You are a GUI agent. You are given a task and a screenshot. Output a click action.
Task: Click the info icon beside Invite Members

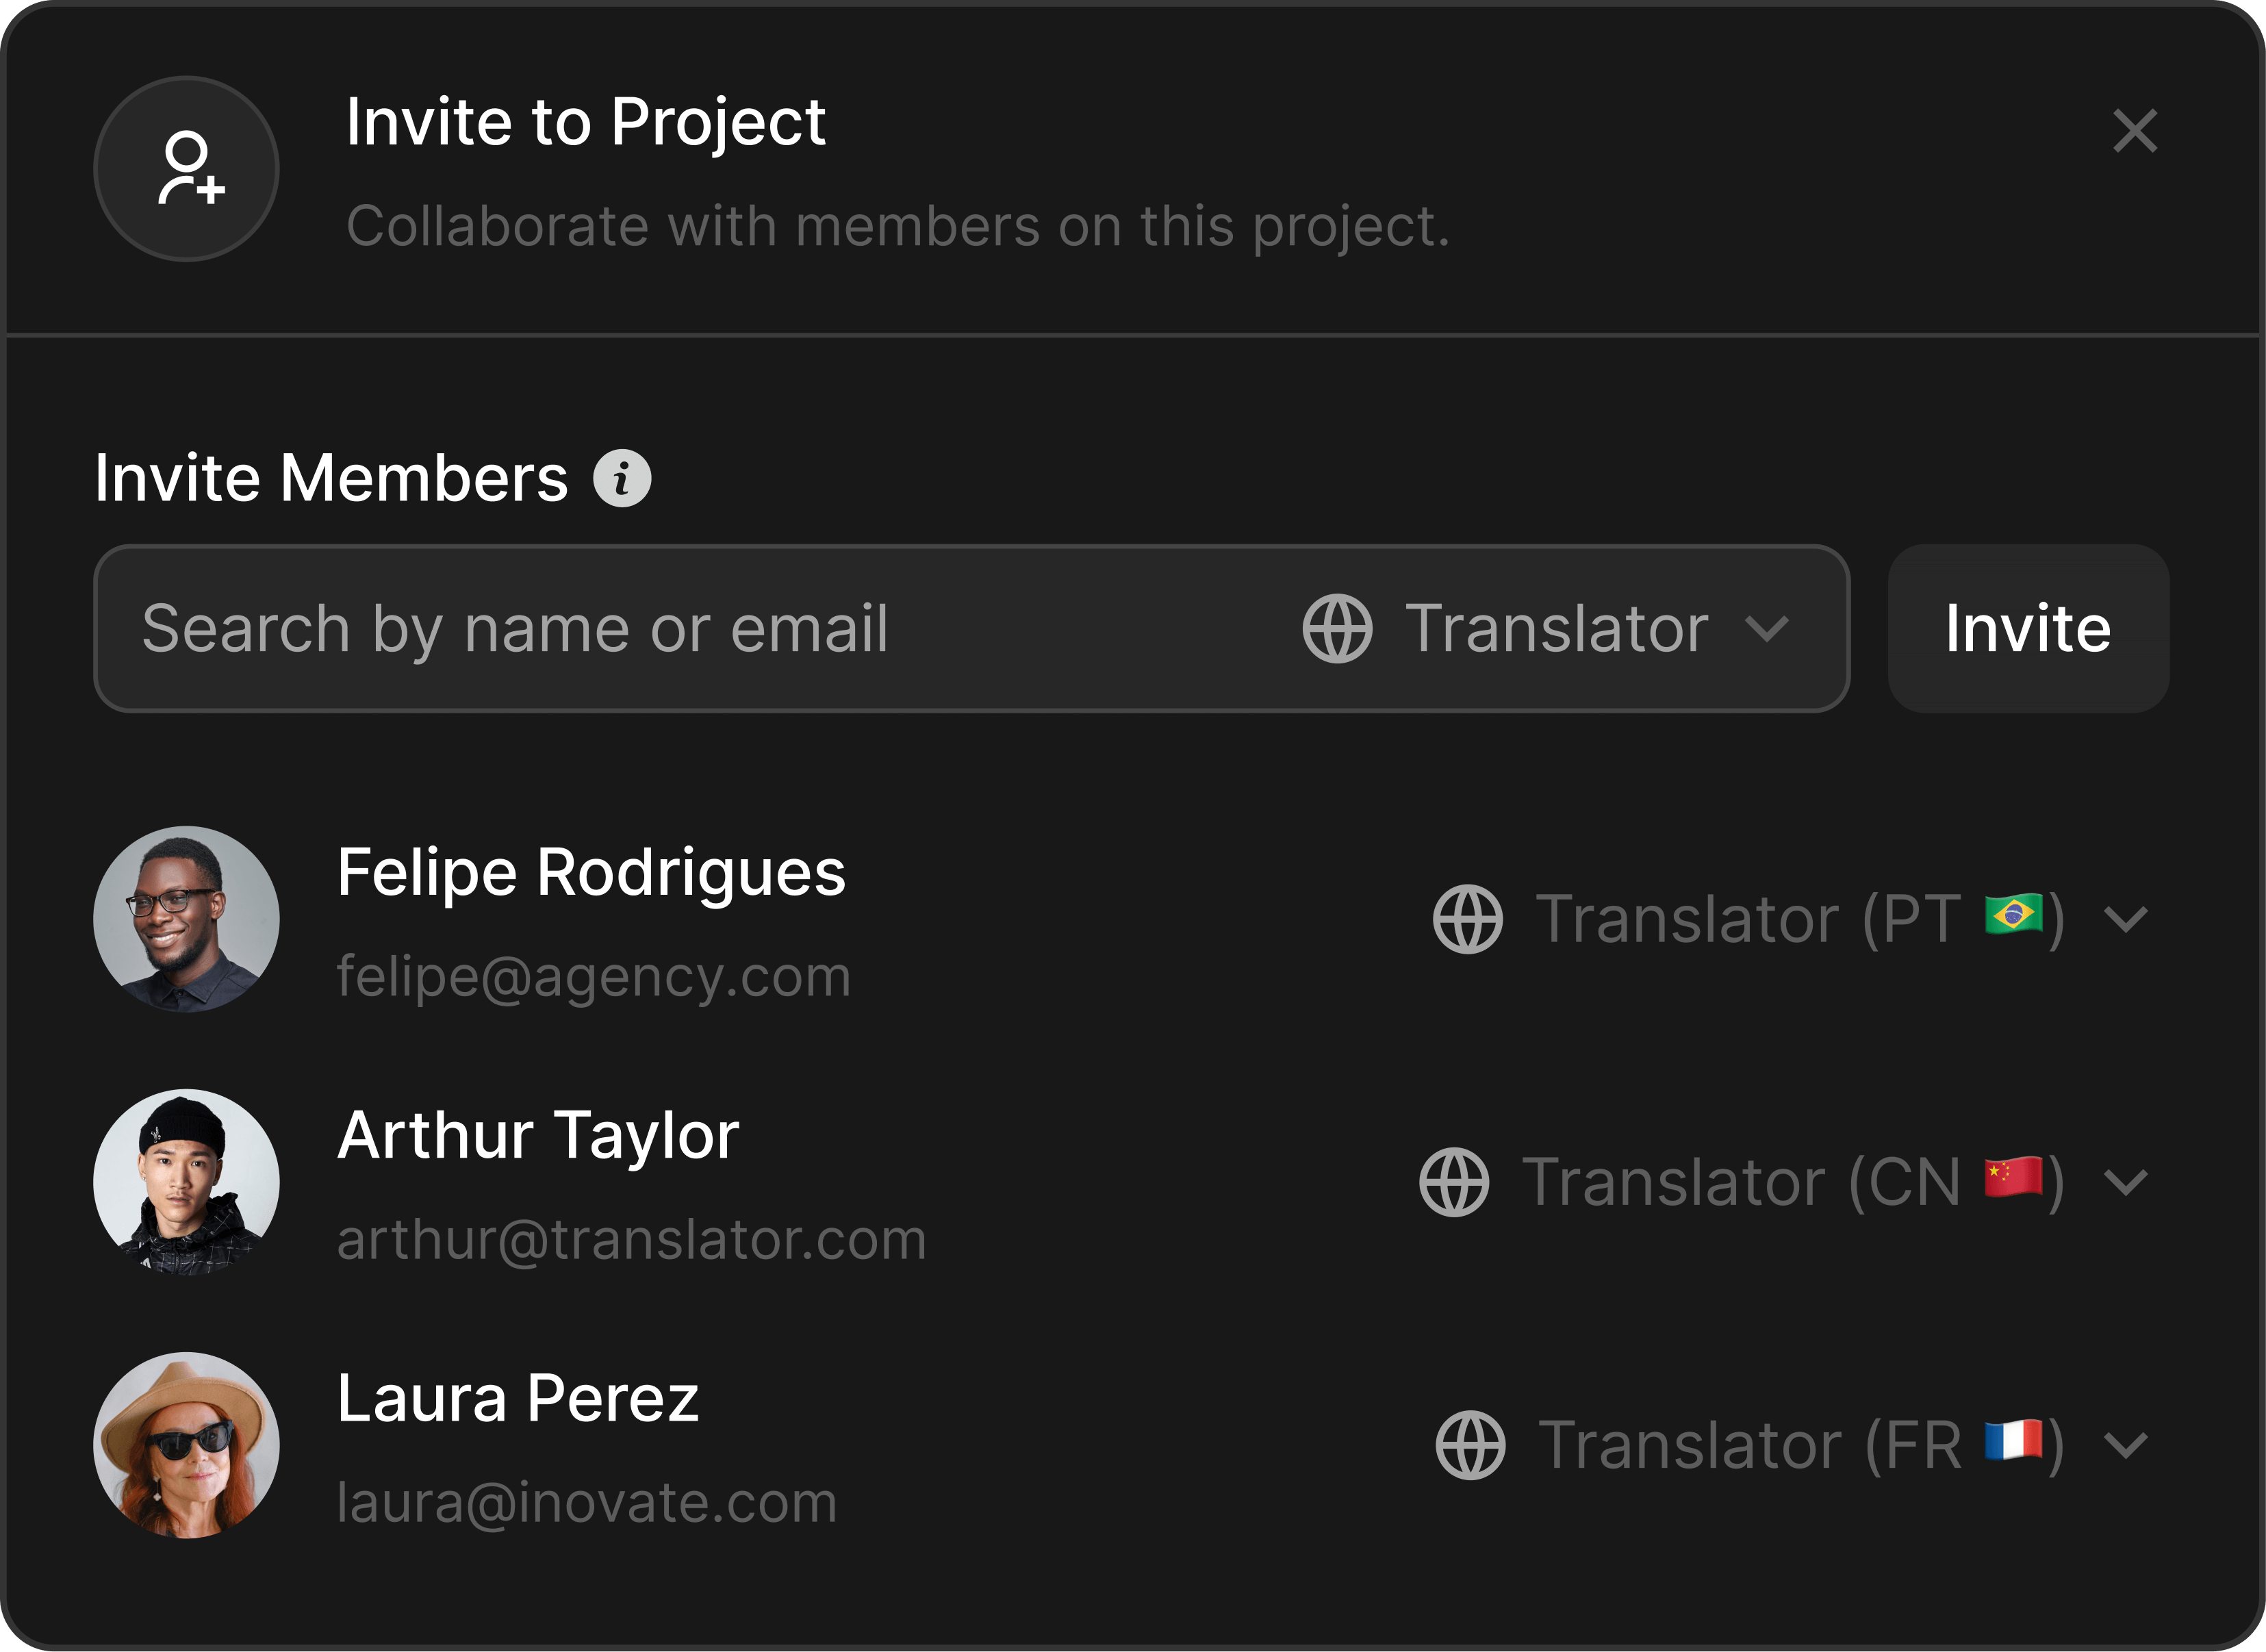622,478
